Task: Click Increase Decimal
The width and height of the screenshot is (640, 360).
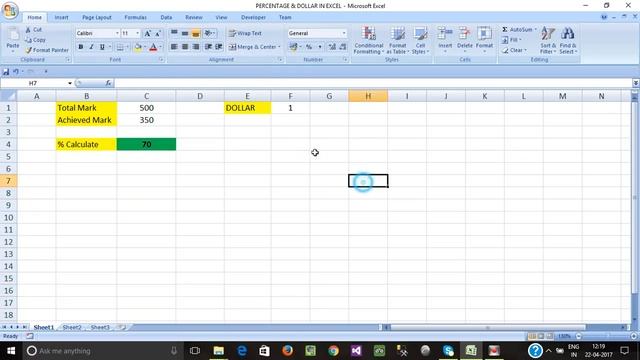Action: tap(332, 47)
